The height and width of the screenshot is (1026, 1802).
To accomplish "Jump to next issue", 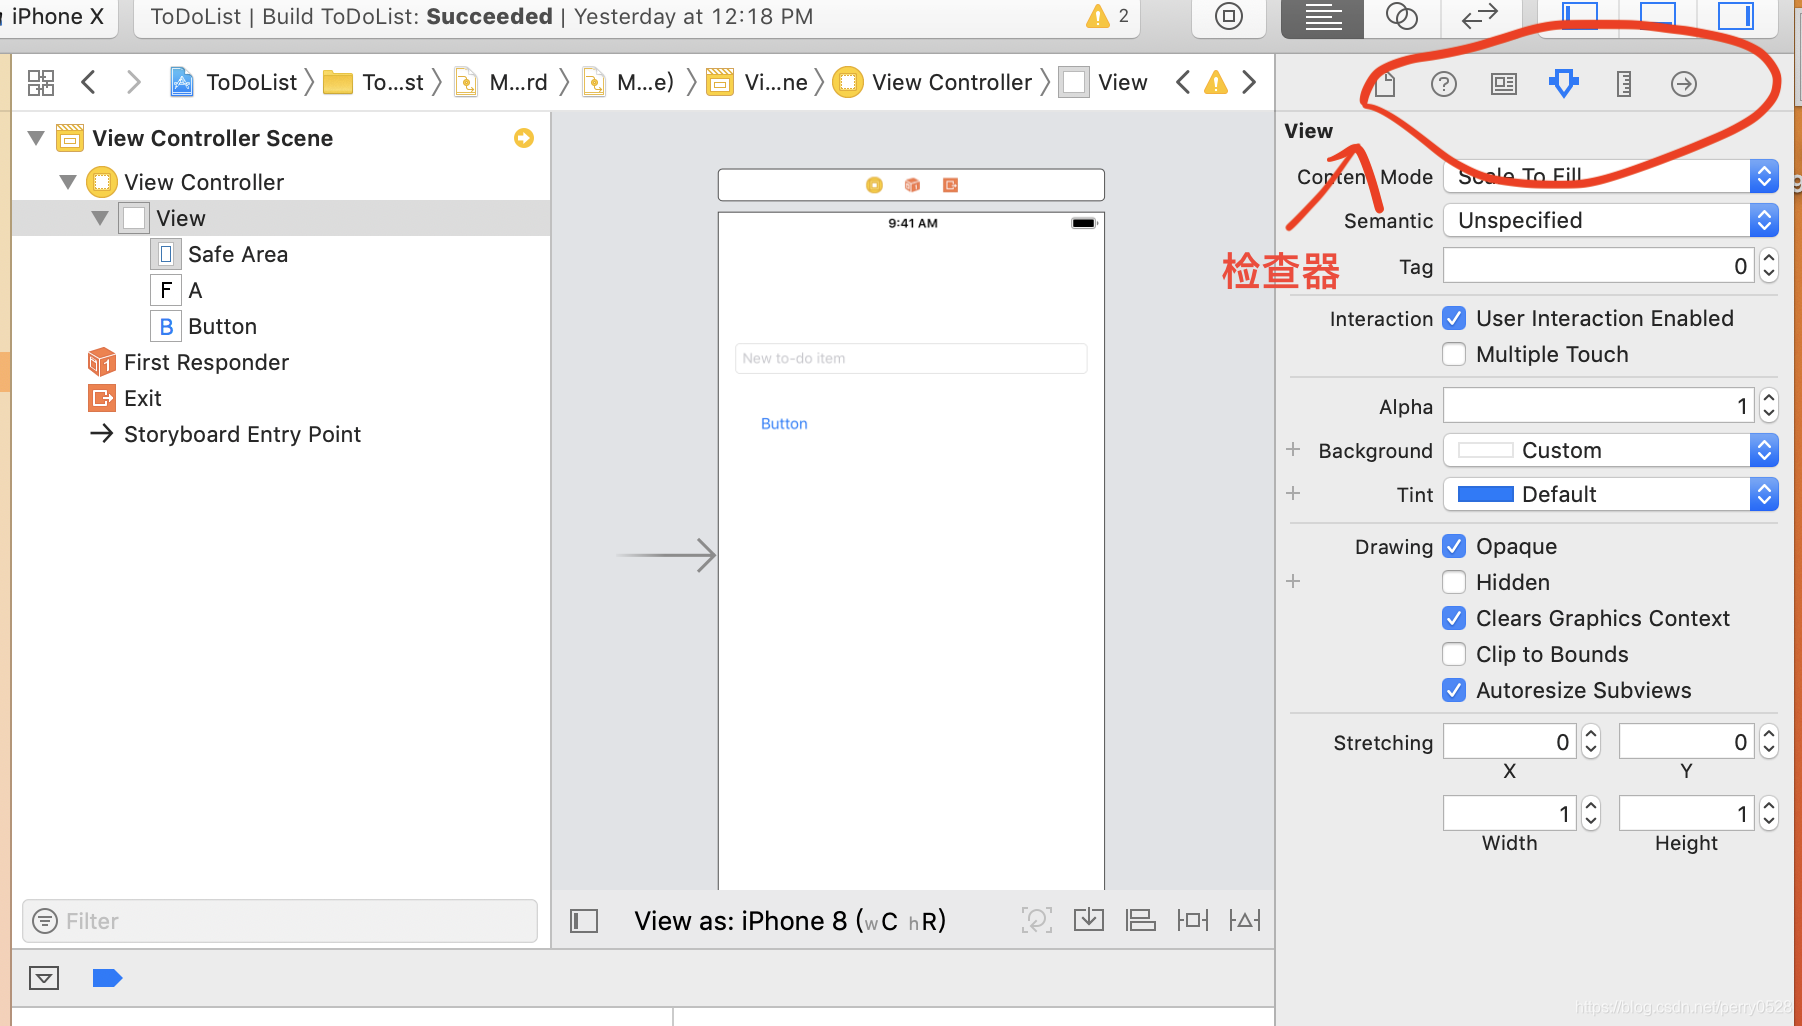I will pyautogui.click(x=1249, y=82).
